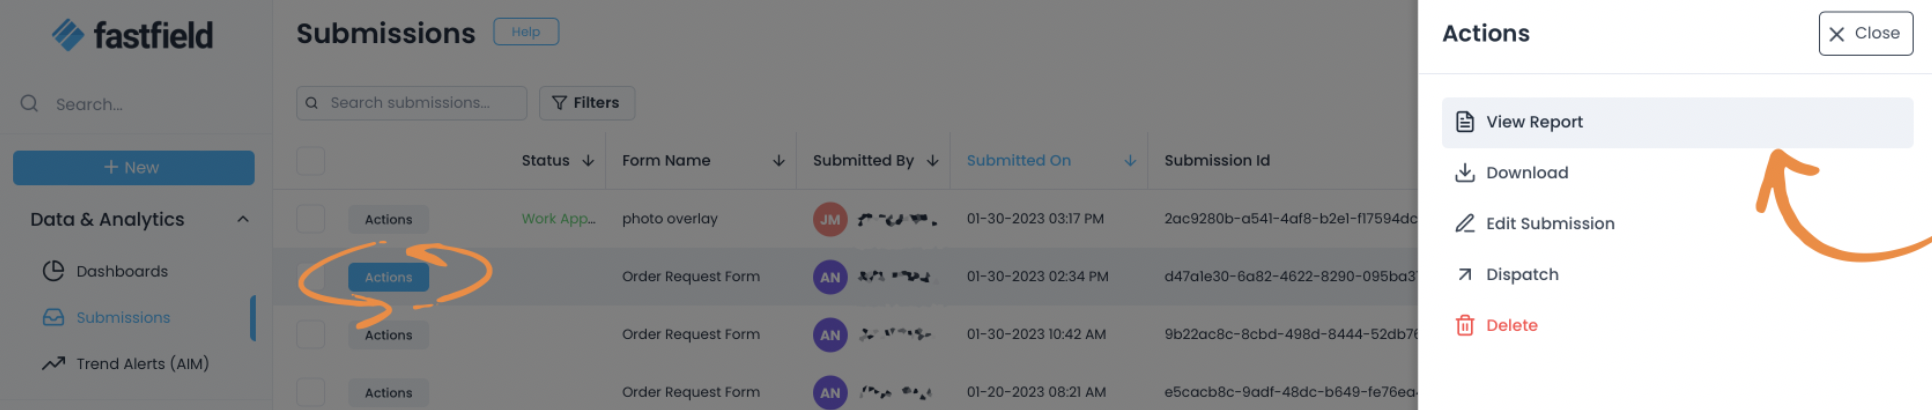Viewport: 1932px width, 410px height.
Task: Open Dashboards from the sidebar icon
Action: 53,271
